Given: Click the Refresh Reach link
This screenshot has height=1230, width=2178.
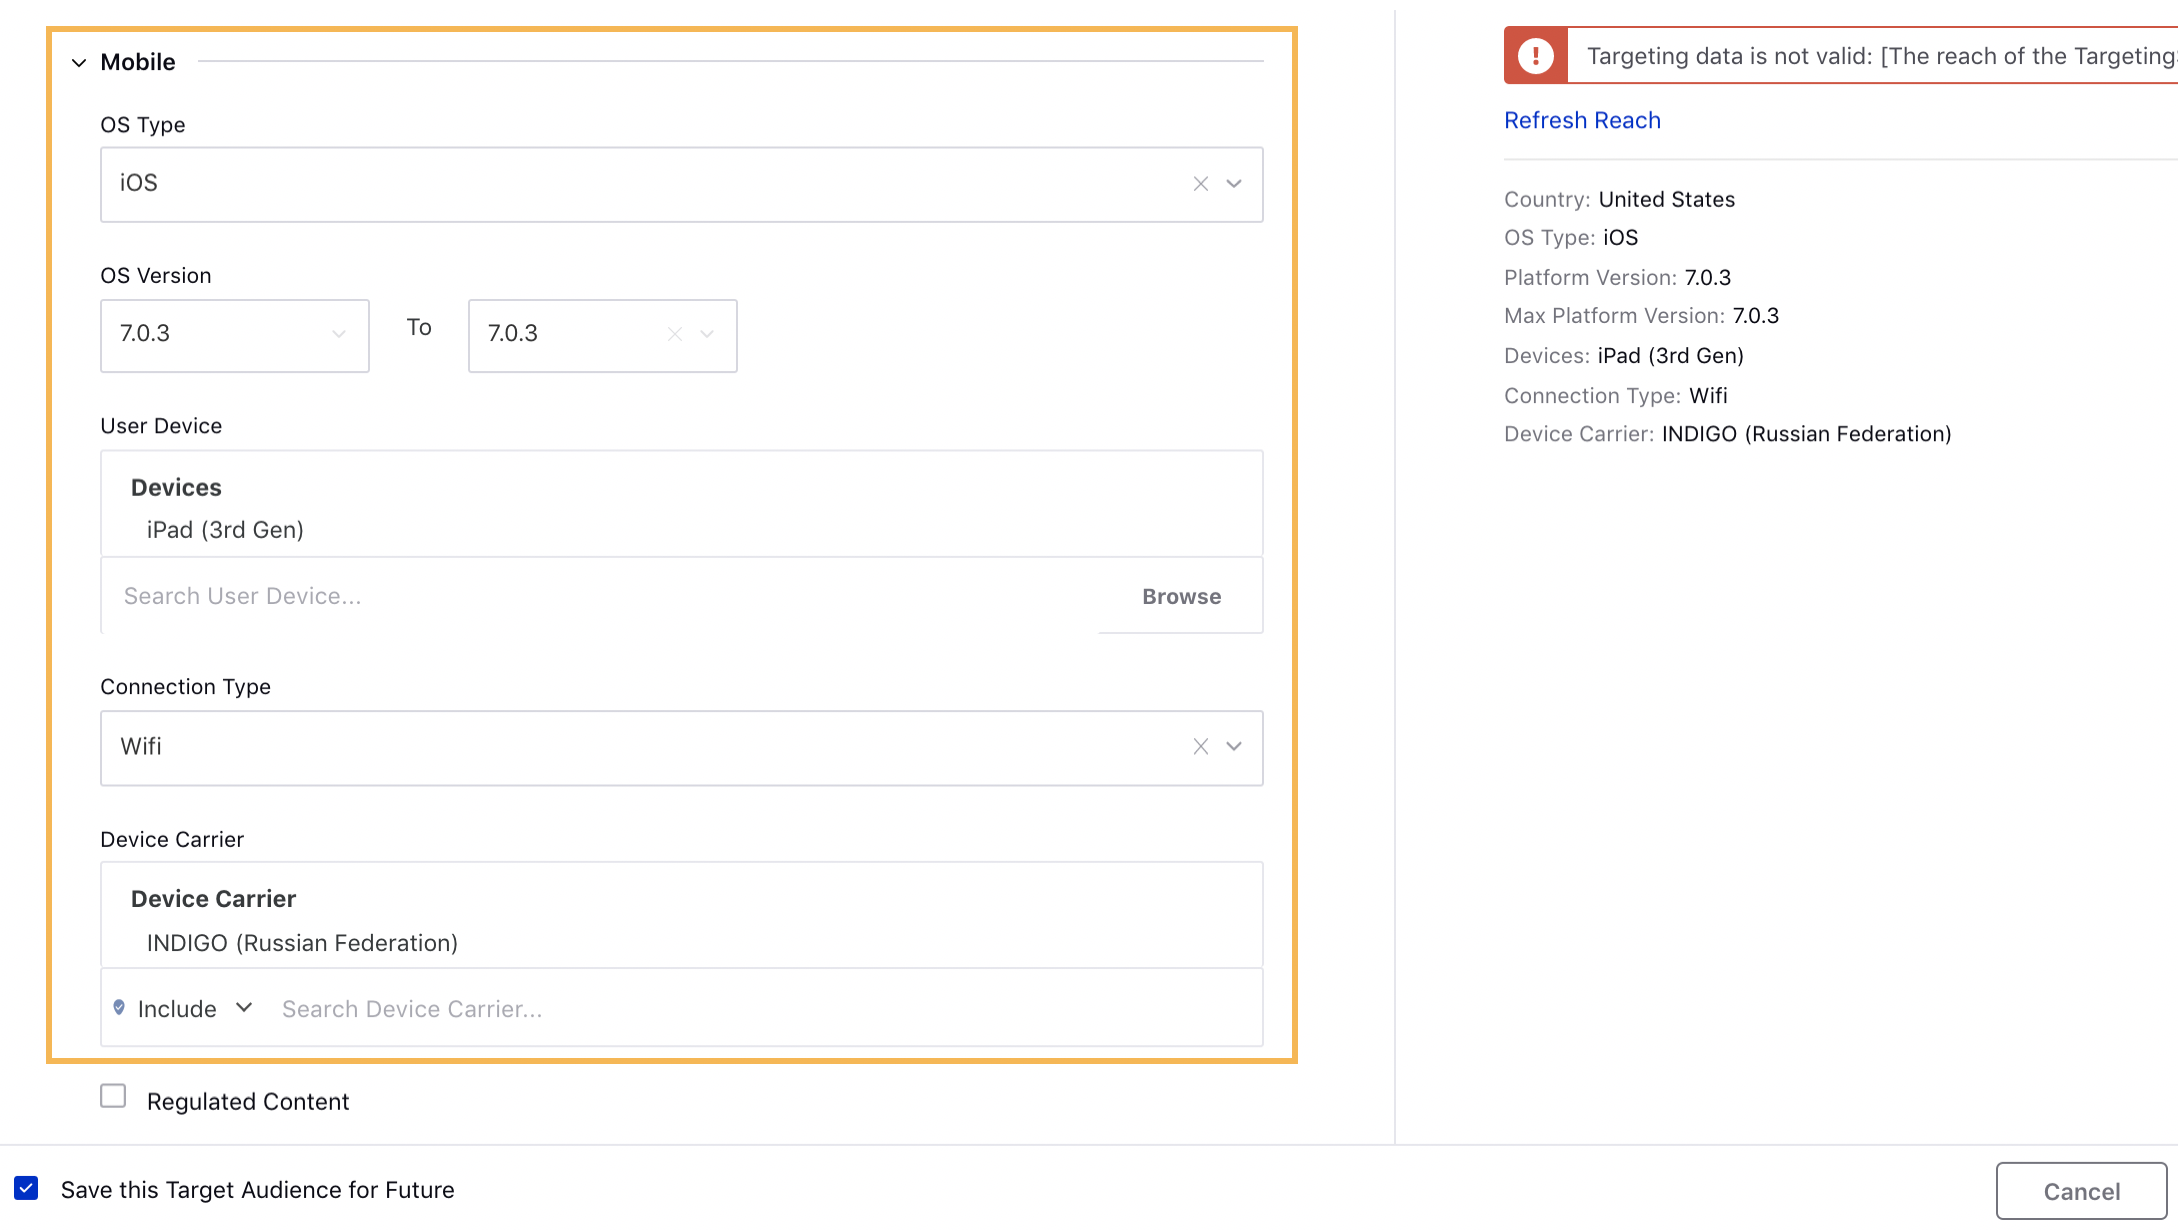Looking at the screenshot, I should pos(1582,119).
